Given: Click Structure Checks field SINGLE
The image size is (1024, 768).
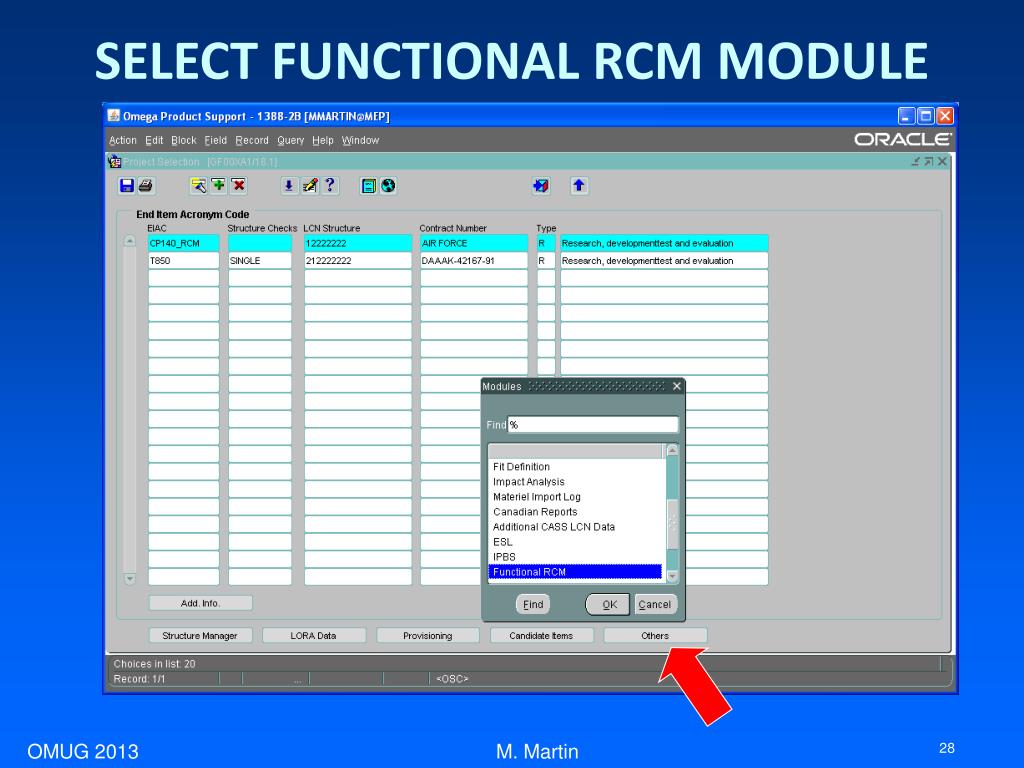Looking at the screenshot, I should tap(260, 261).
